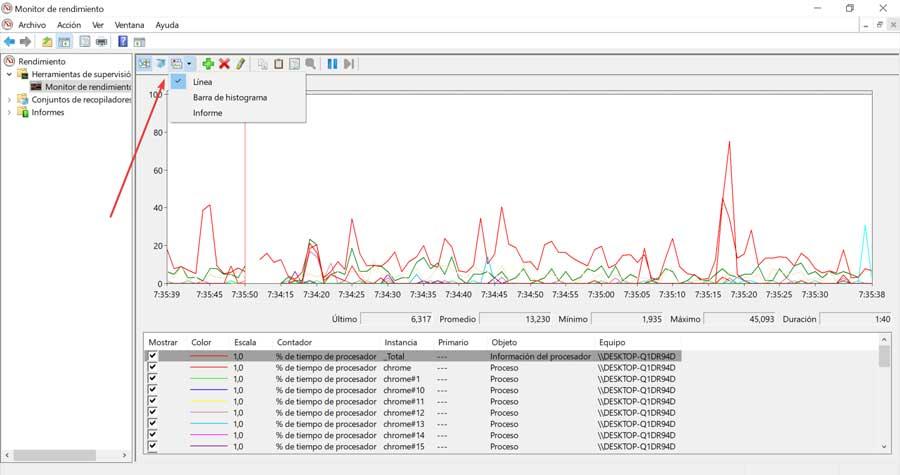
Task: Open the Ayuda menu
Action: 167,25
